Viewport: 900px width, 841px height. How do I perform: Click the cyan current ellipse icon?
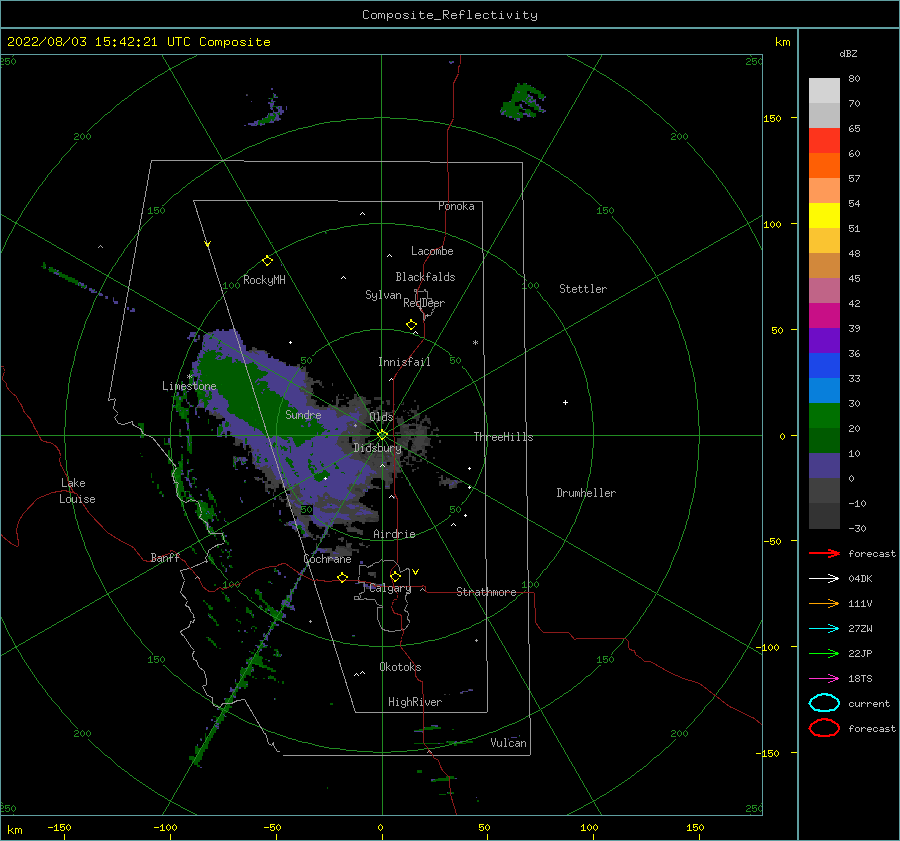(824, 703)
